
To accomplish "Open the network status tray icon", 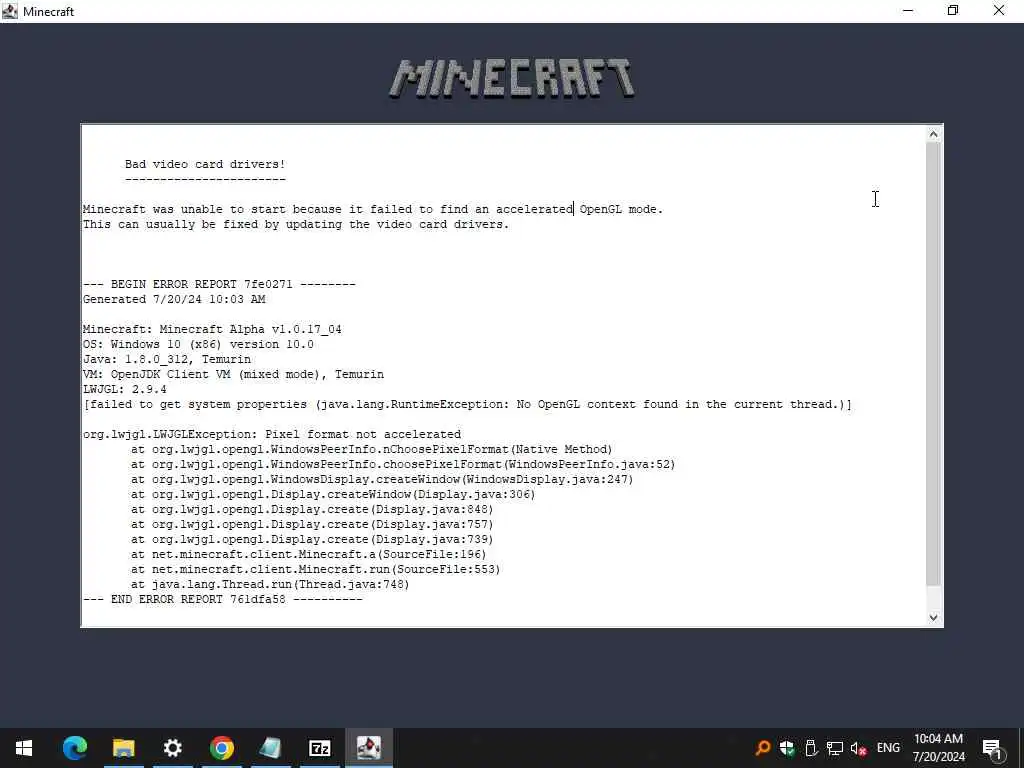I will (x=835, y=748).
